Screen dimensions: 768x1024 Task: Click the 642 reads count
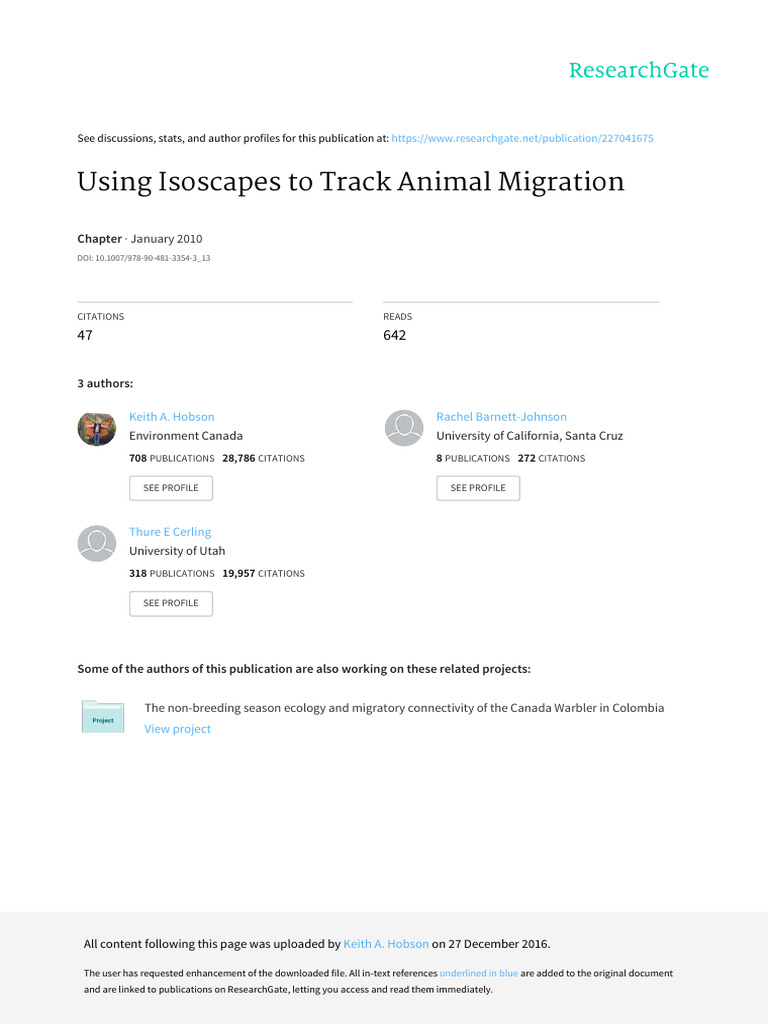[394, 335]
